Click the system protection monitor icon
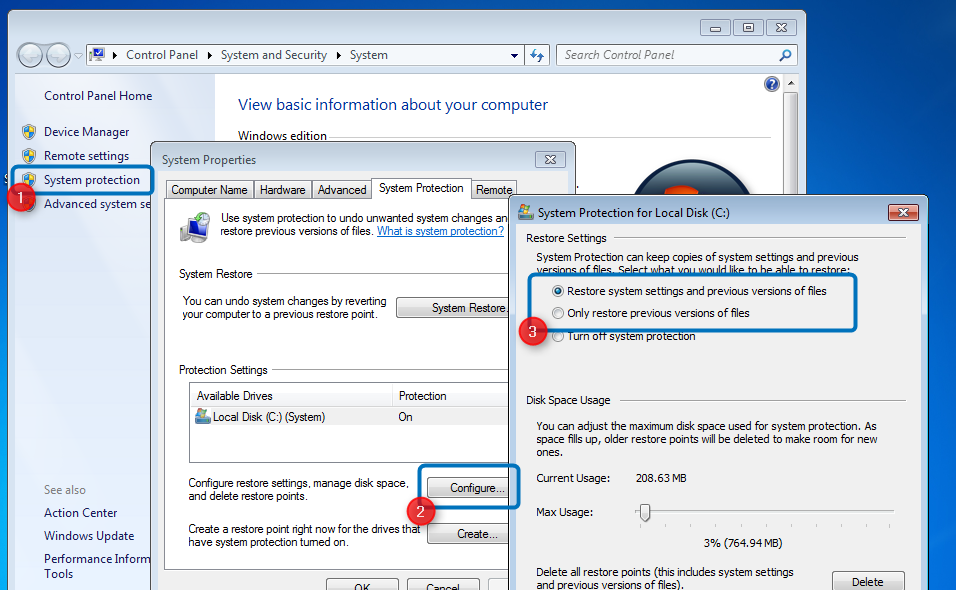 196,227
